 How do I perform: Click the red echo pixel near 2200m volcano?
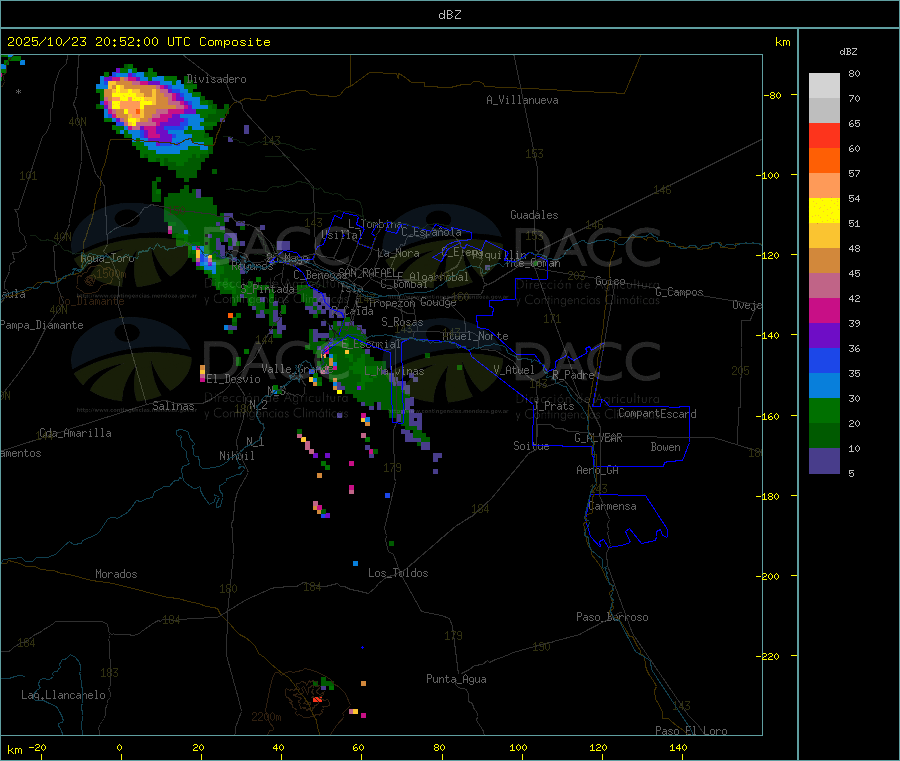point(317,700)
